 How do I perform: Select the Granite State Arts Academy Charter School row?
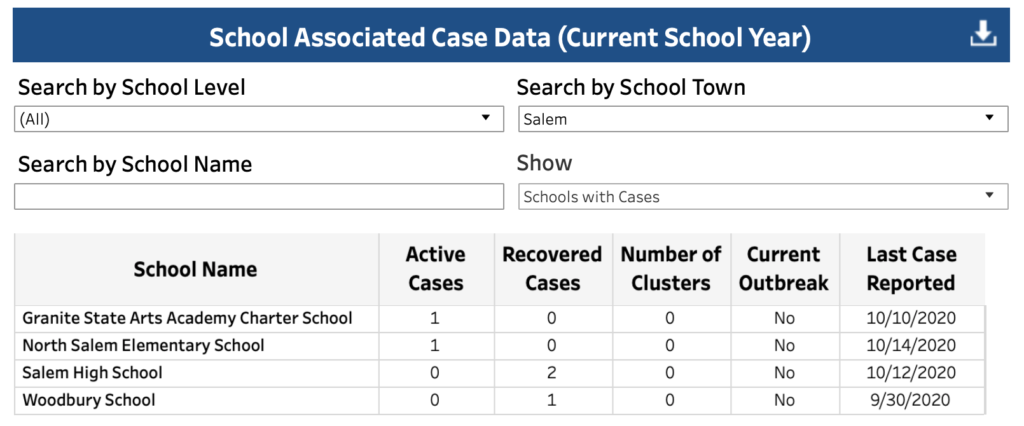(500, 319)
